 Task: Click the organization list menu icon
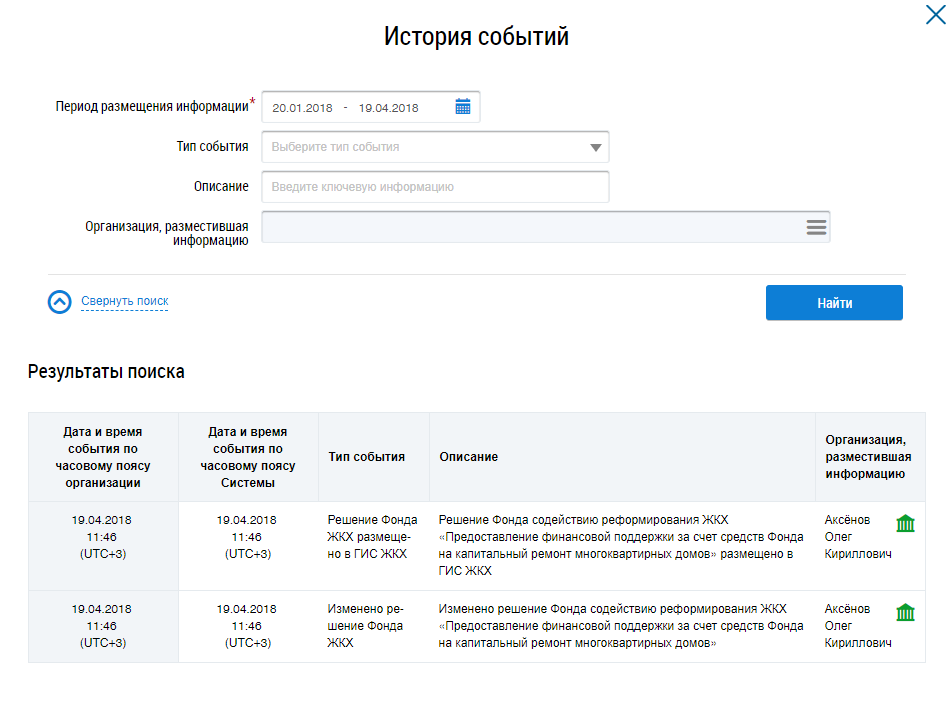[816, 227]
